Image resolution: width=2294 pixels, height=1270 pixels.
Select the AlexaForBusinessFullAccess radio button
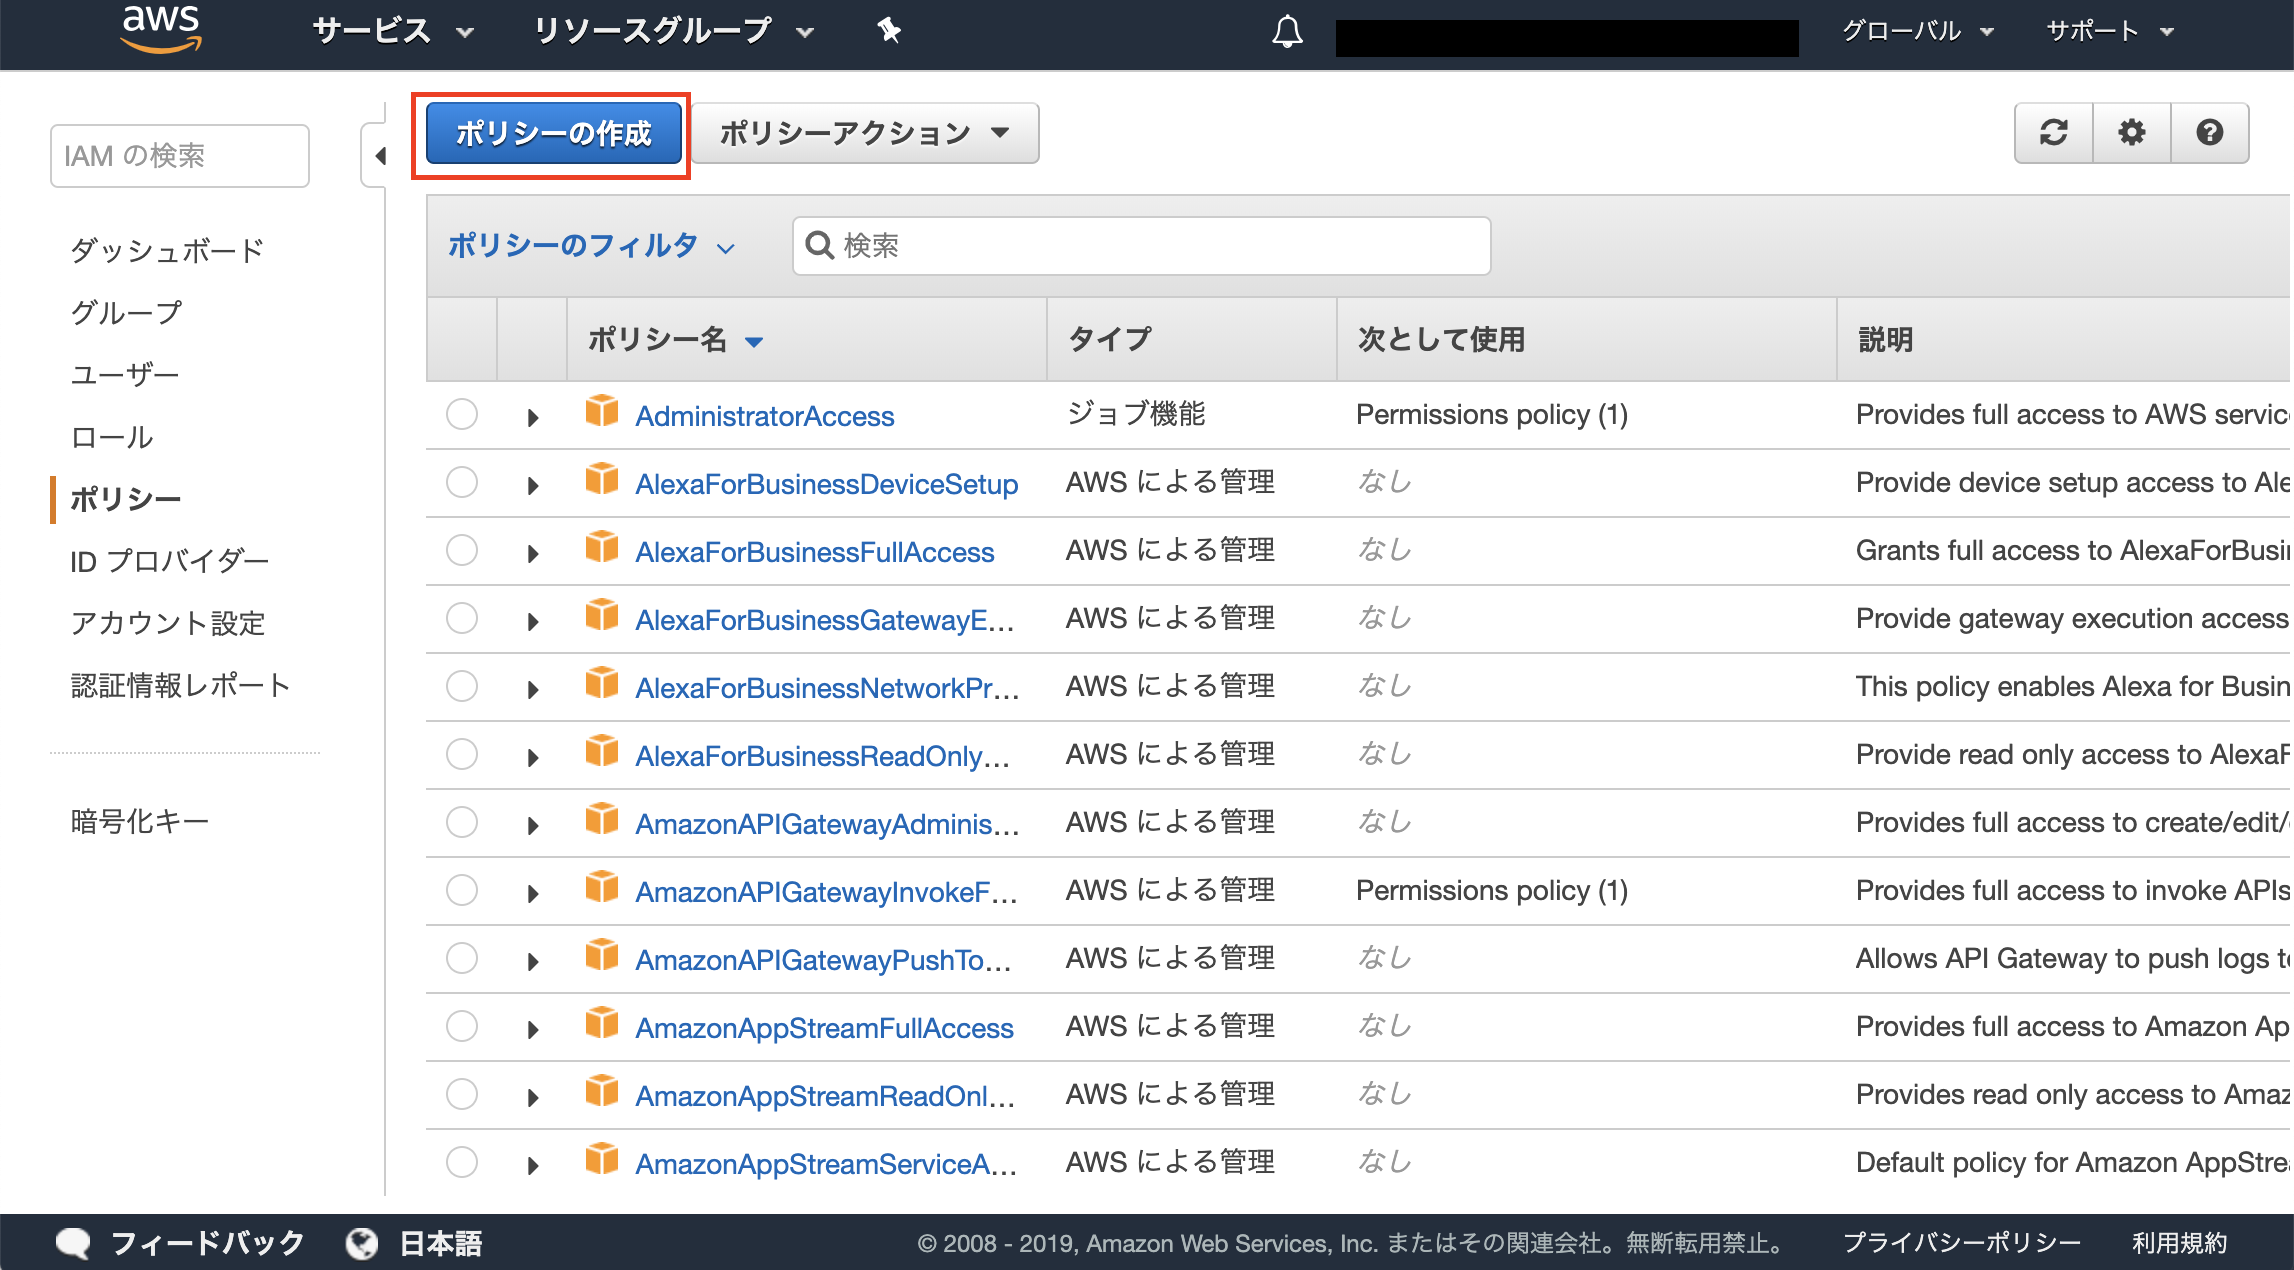click(x=461, y=550)
